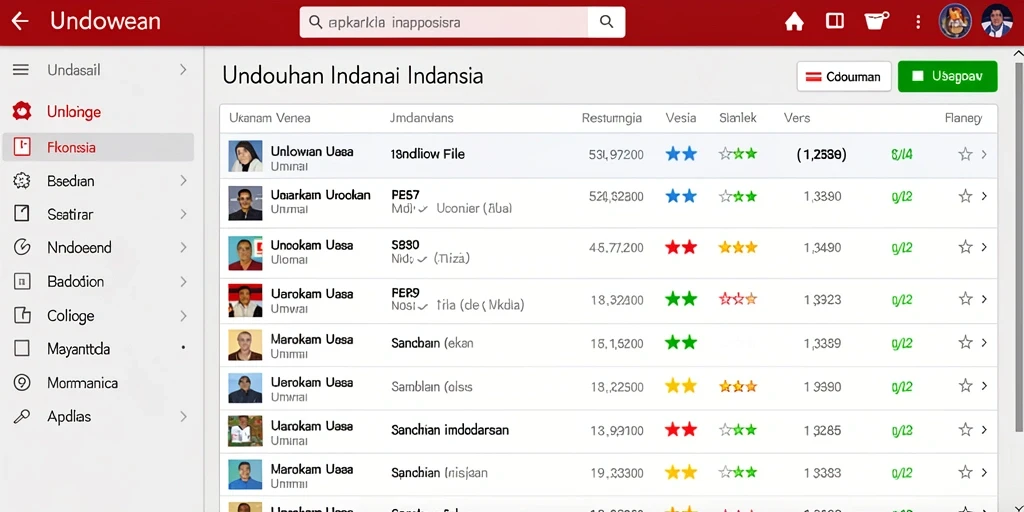
Task: Toggle favorite star for Sancbain (ekan row
Action: [965, 342]
